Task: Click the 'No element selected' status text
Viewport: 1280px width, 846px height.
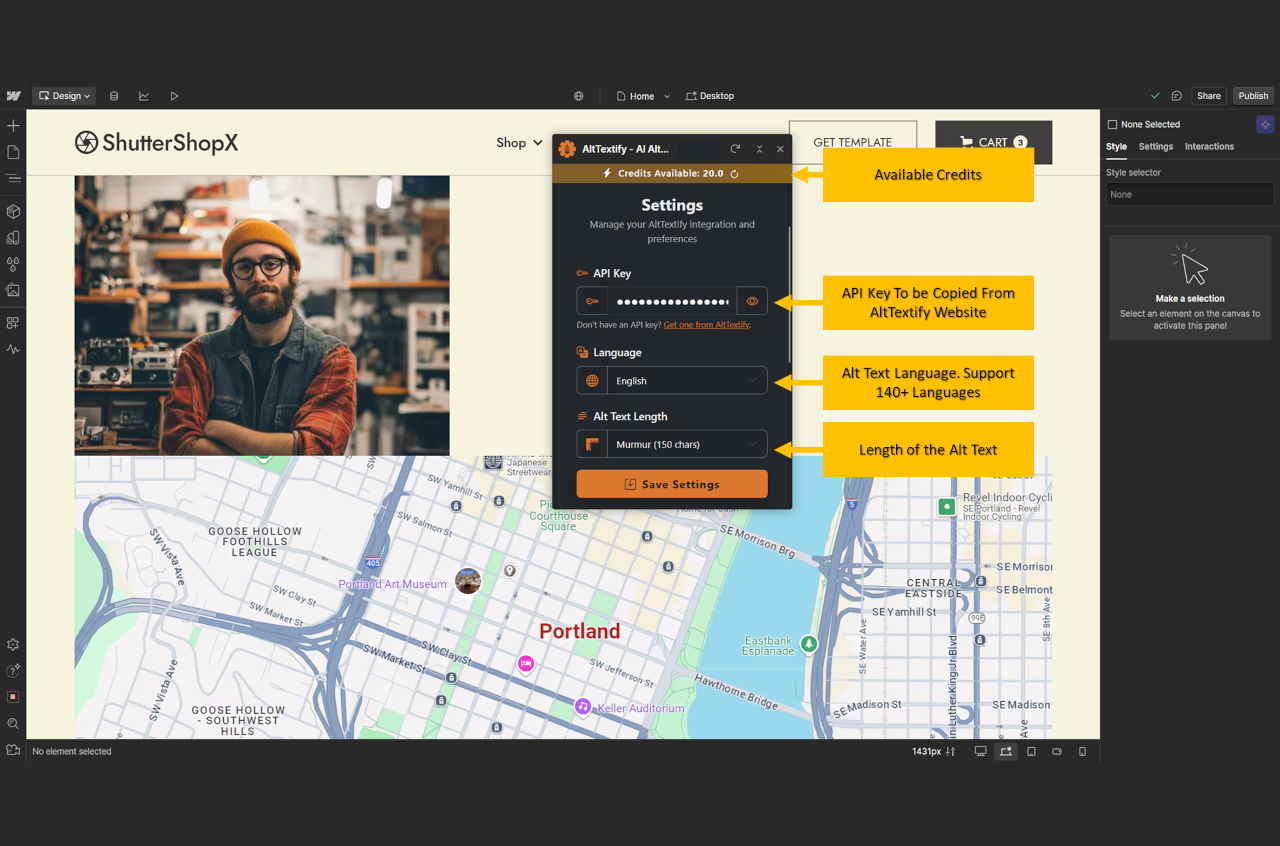Action: pos(72,751)
